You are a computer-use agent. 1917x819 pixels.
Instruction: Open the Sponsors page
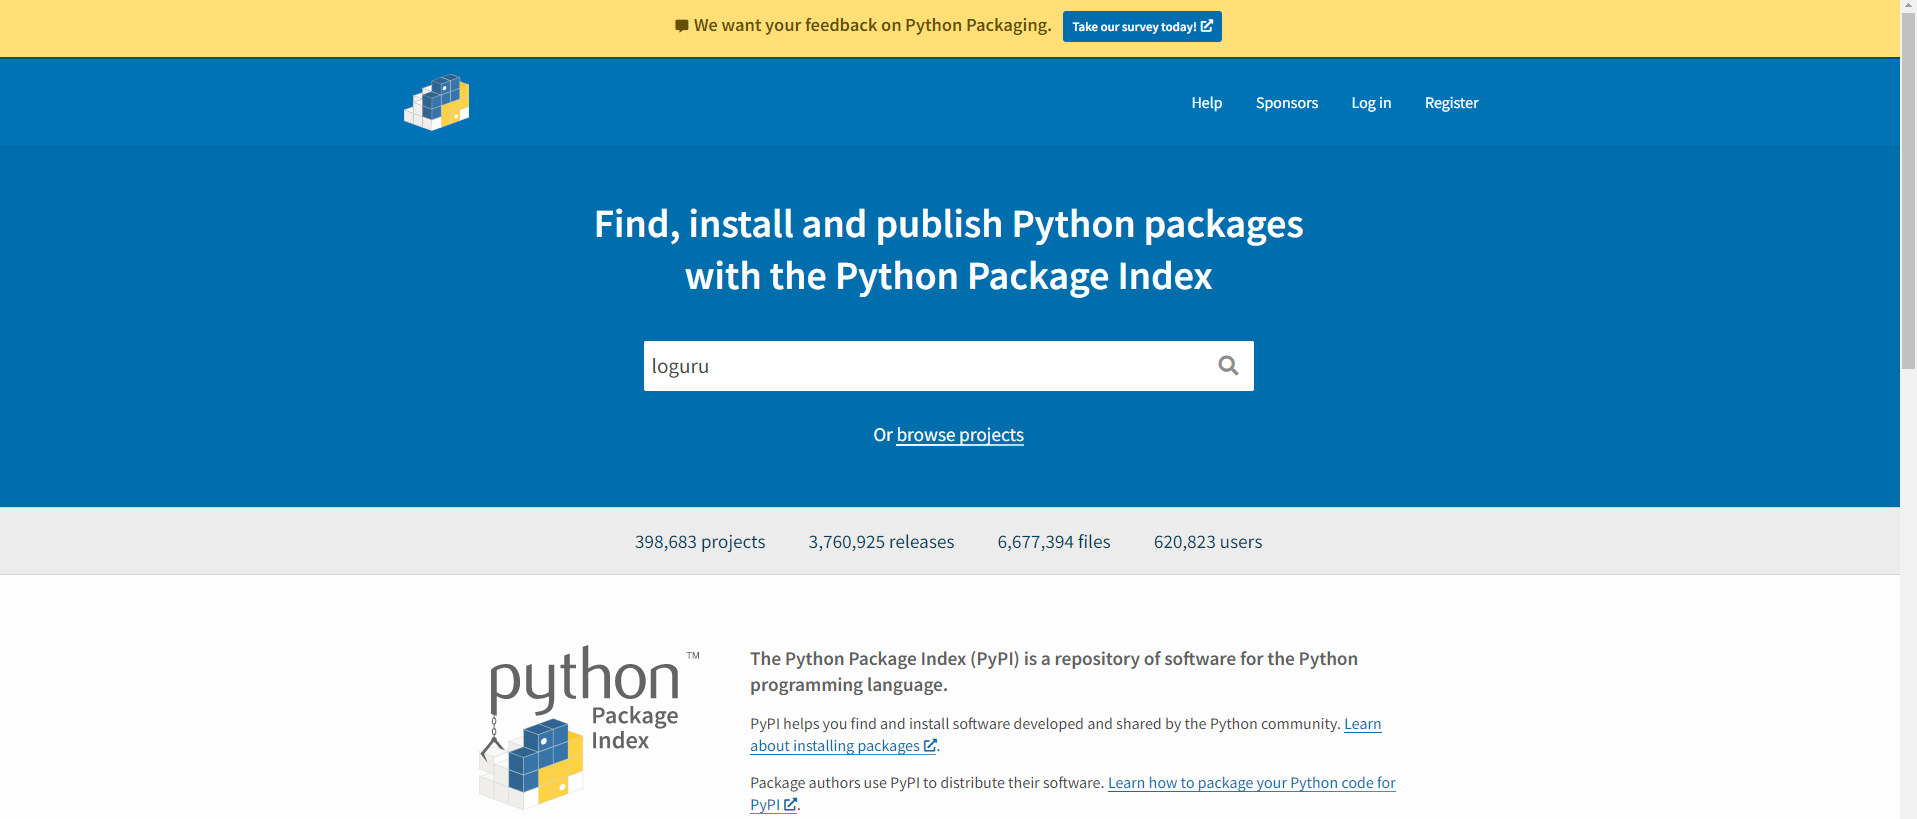point(1286,103)
